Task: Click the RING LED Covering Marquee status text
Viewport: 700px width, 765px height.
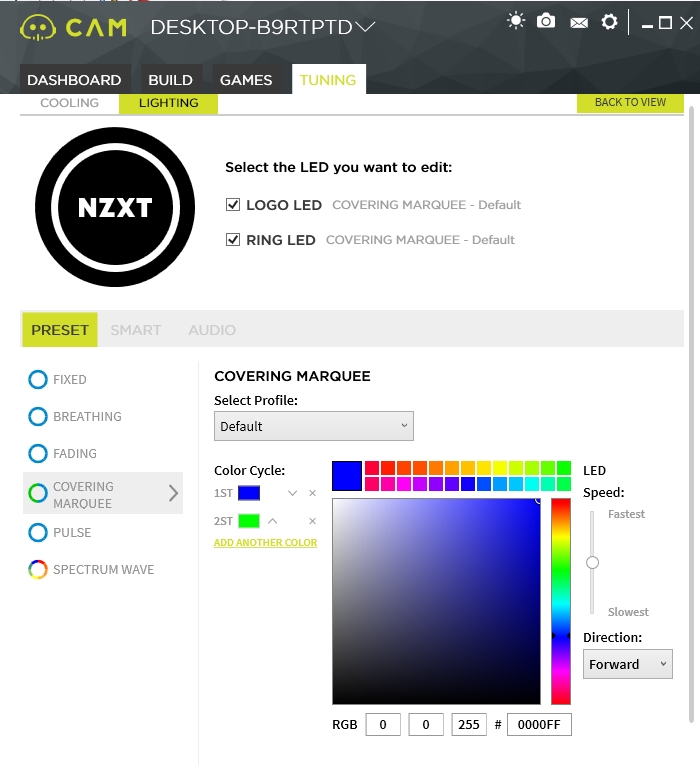Action: coord(420,240)
